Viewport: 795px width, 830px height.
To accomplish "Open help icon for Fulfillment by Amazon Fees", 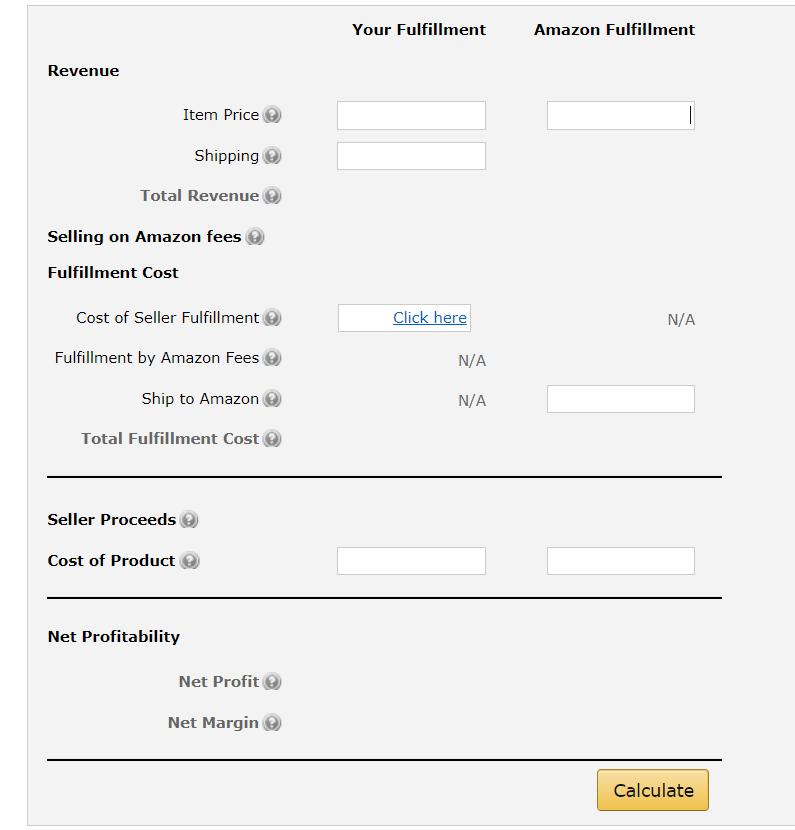I will pyautogui.click(x=272, y=358).
